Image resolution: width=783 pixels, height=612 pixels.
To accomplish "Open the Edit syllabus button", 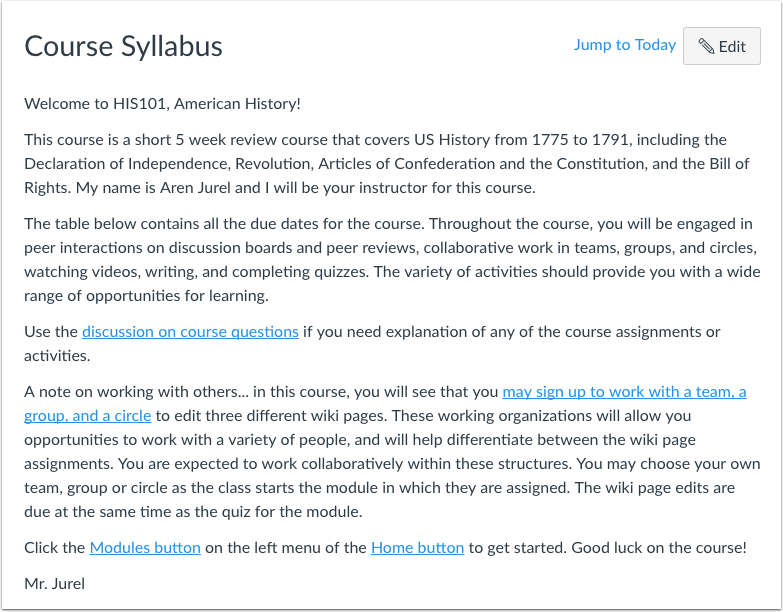I will (722, 46).
